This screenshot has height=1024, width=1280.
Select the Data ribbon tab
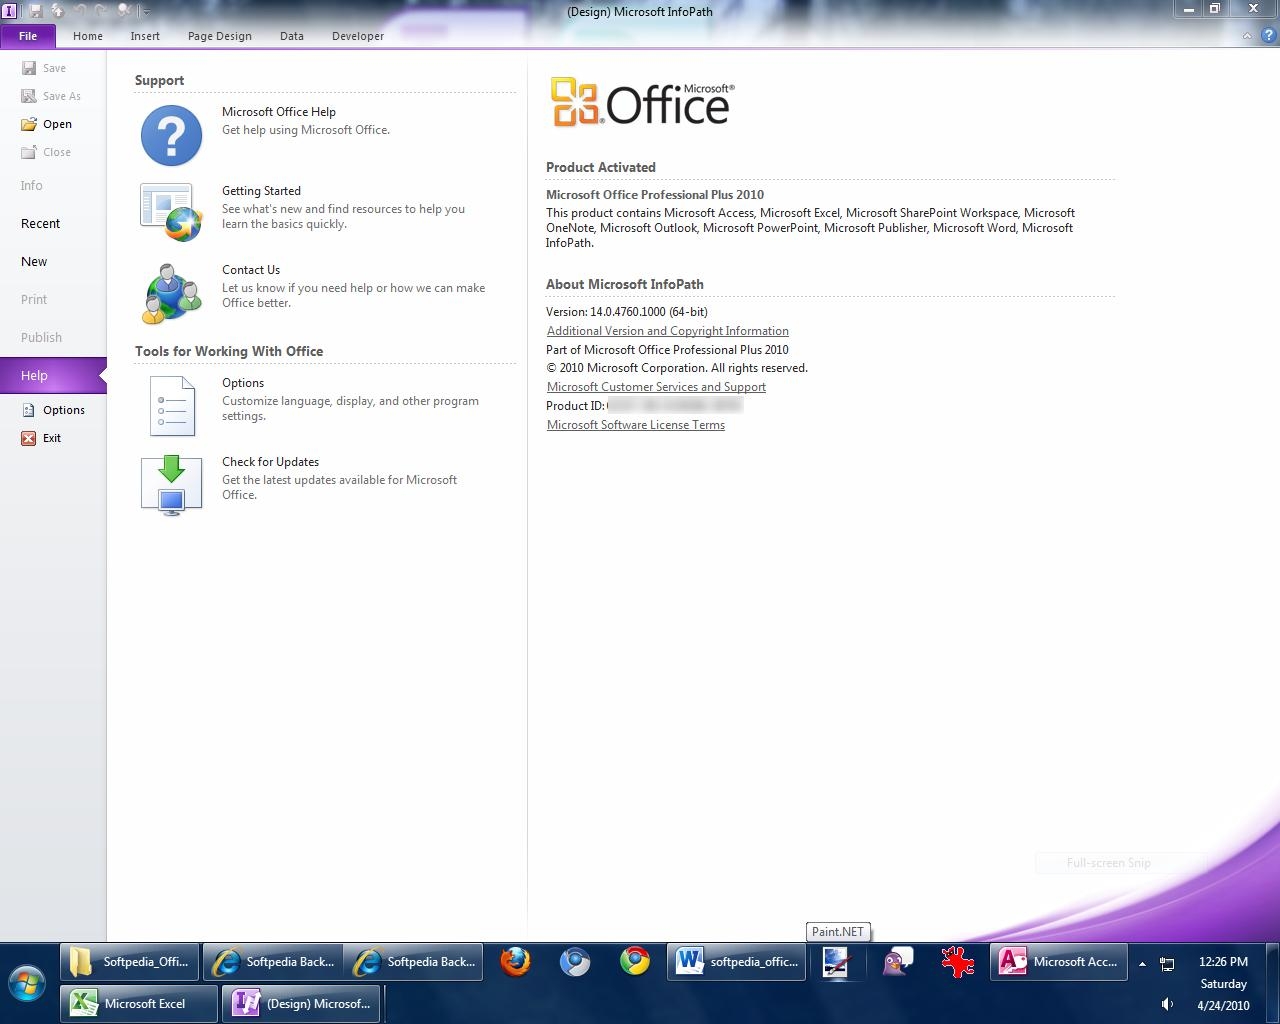point(292,36)
